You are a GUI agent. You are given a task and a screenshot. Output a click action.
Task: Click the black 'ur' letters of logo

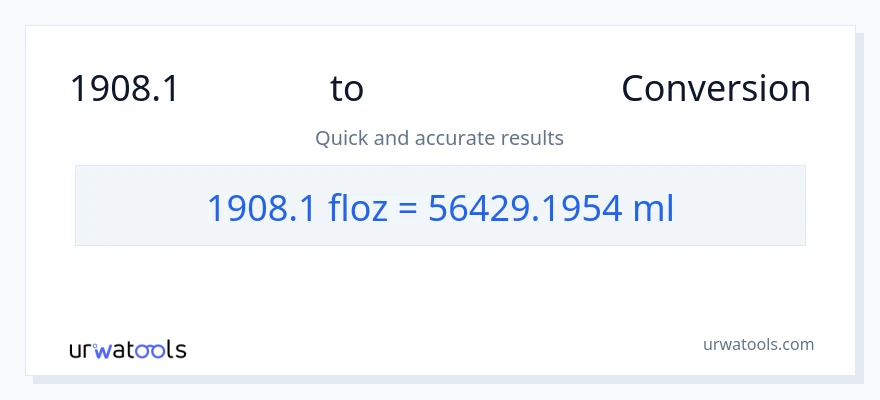[x=80, y=350]
